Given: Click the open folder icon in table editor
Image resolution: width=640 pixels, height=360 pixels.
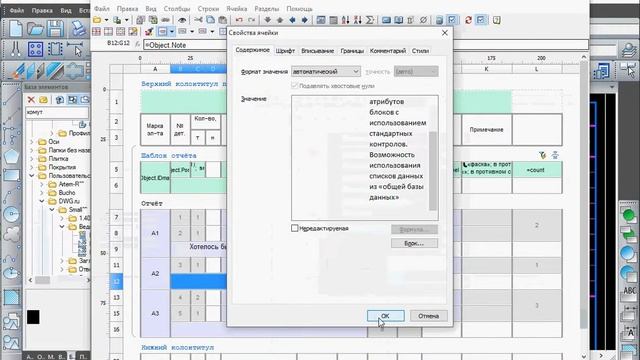Looking at the screenshot, I should pos(97,20).
